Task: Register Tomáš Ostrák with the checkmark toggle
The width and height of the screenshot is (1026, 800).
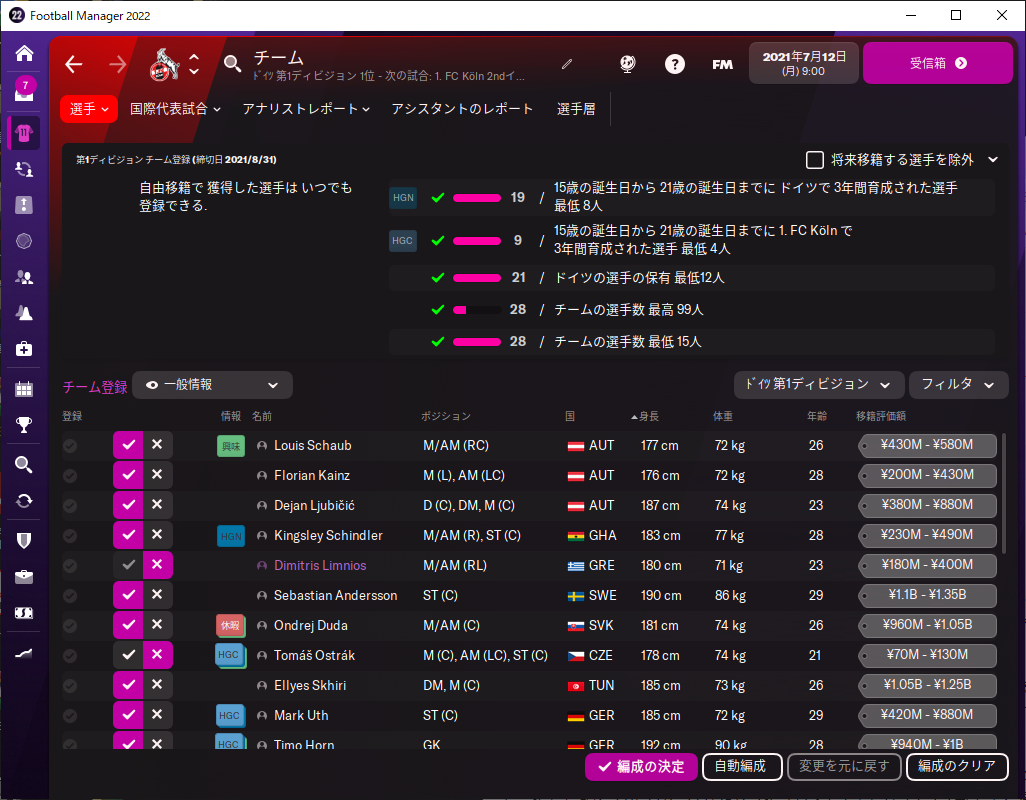Action: tap(128, 655)
